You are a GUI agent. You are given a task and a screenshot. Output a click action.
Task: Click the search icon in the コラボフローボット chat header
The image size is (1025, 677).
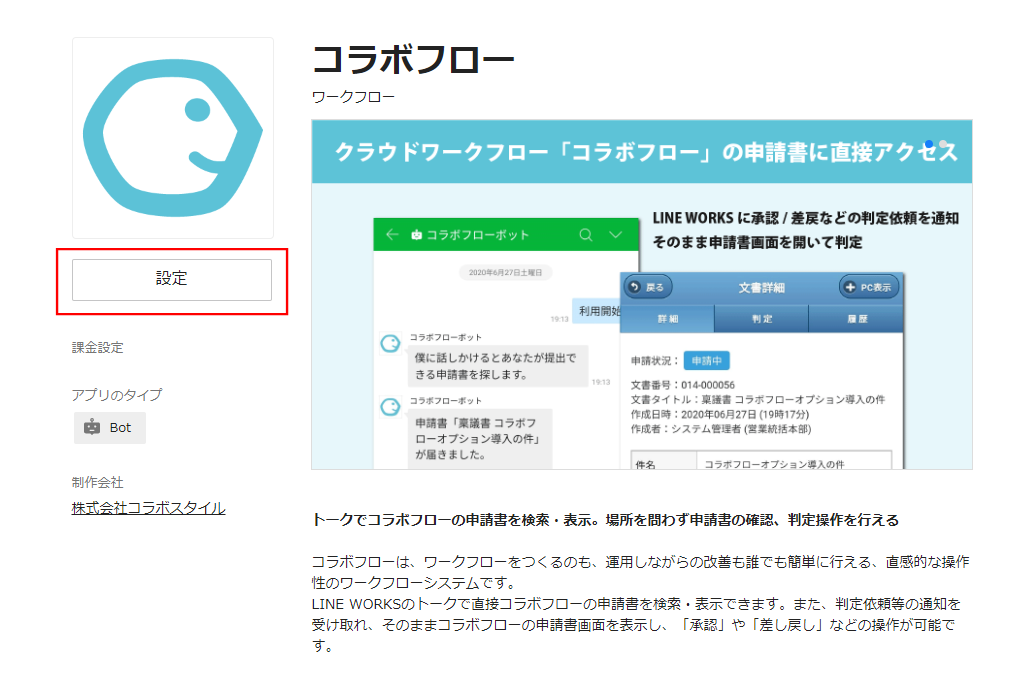click(585, 233)
